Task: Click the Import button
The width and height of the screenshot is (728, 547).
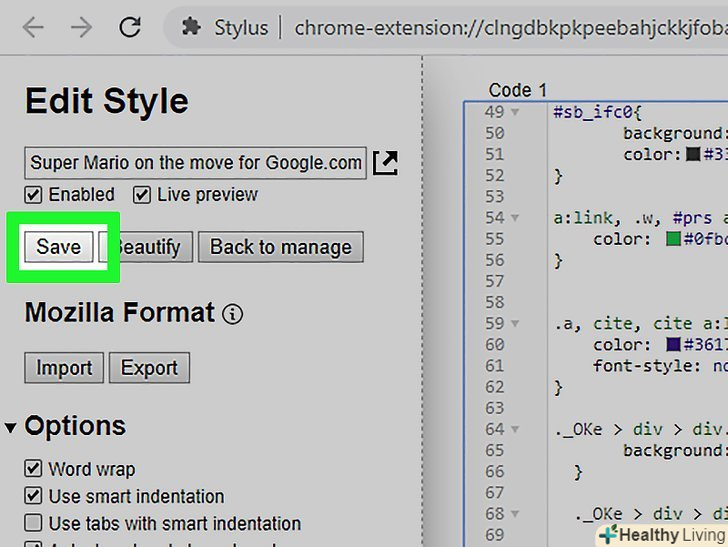Action: [64, 368]
